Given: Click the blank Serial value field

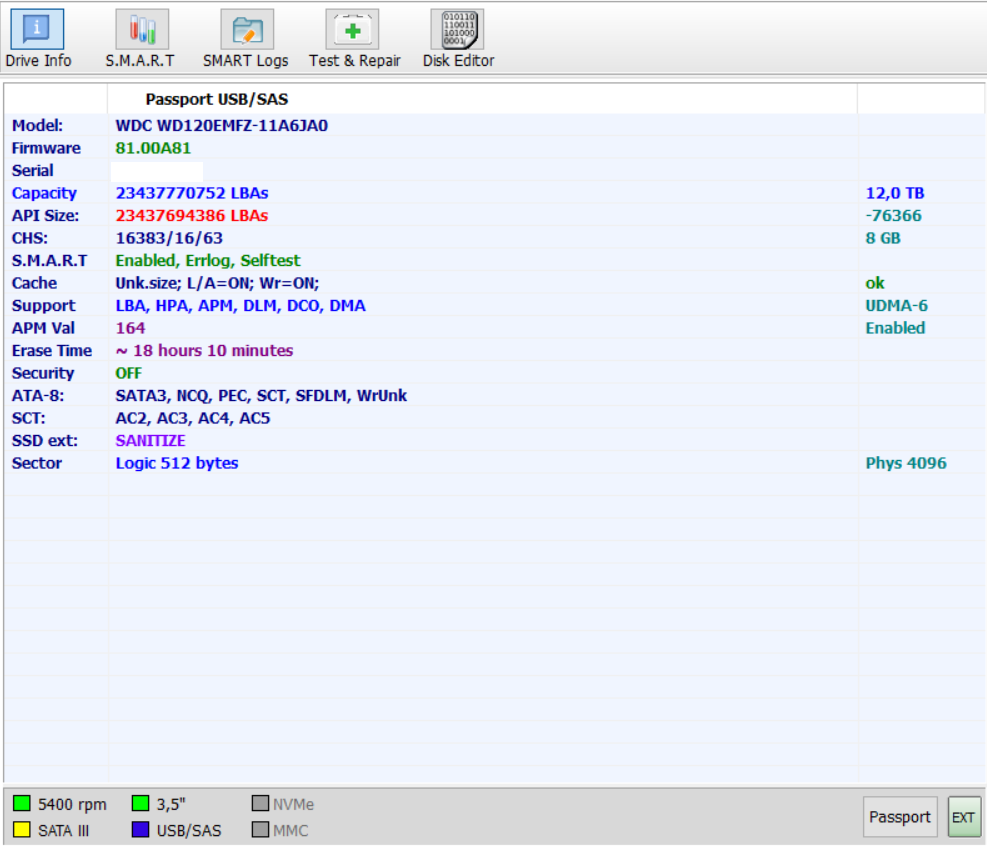Looking at the screenshot, I should 157,171.
